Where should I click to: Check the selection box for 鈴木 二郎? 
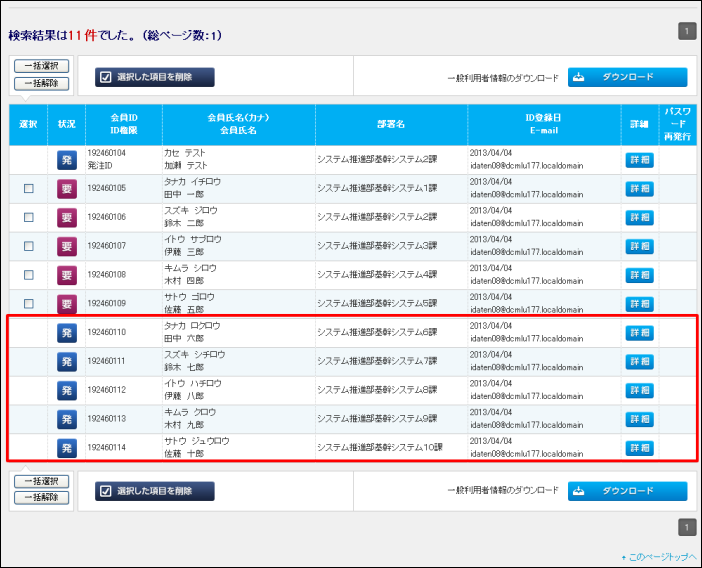click(x=28, y=217)
